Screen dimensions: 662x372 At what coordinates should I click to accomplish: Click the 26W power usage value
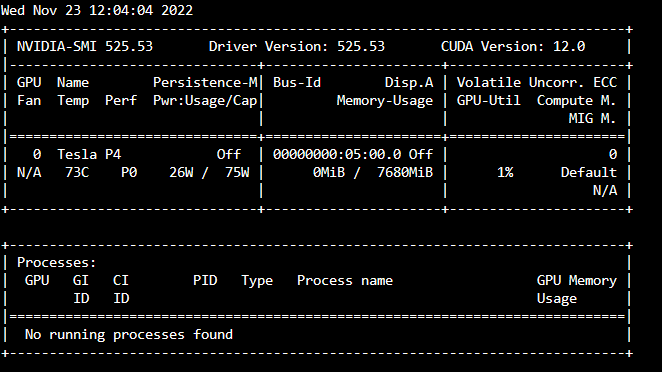click(x=181, y=172)
